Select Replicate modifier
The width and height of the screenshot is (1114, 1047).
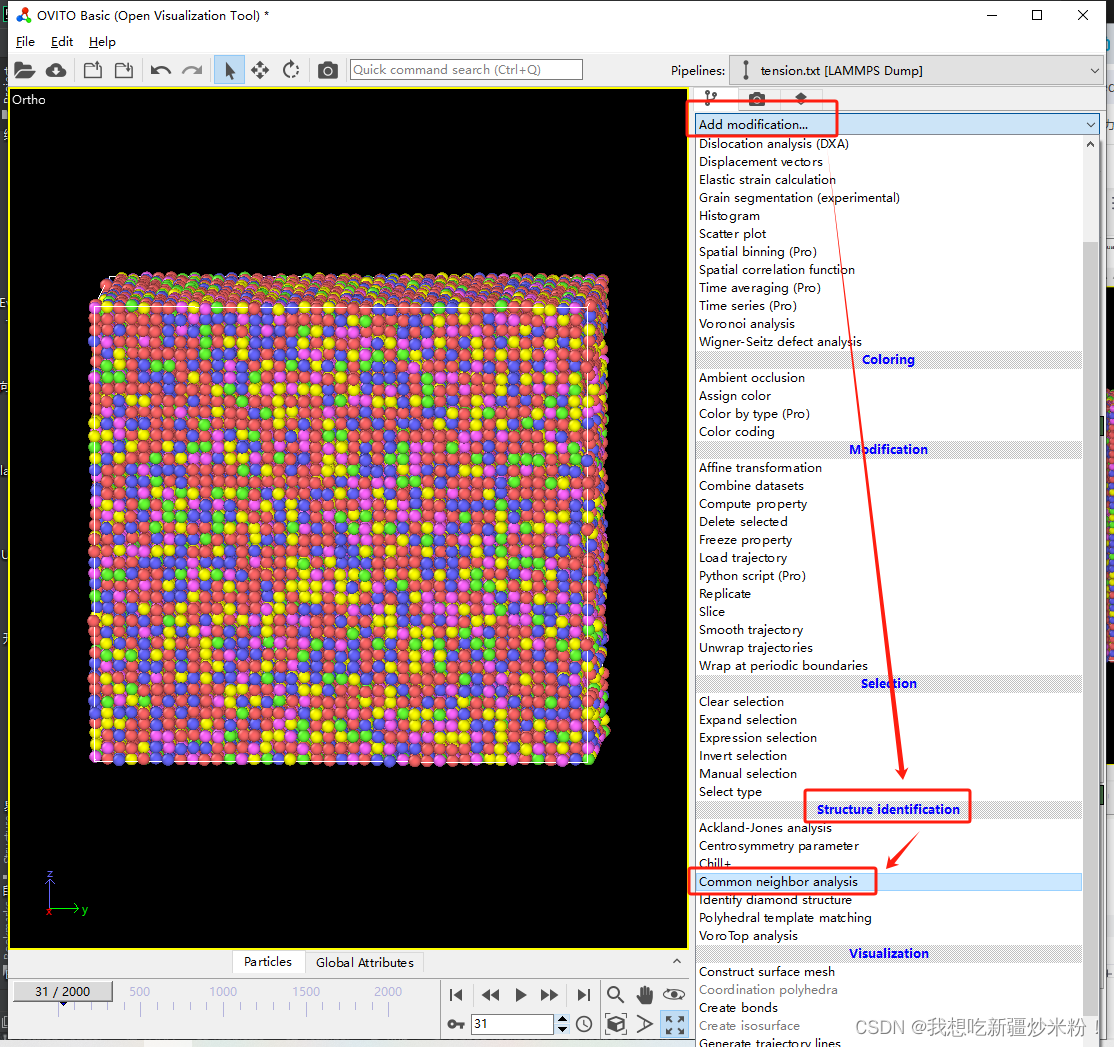point(725,594)
